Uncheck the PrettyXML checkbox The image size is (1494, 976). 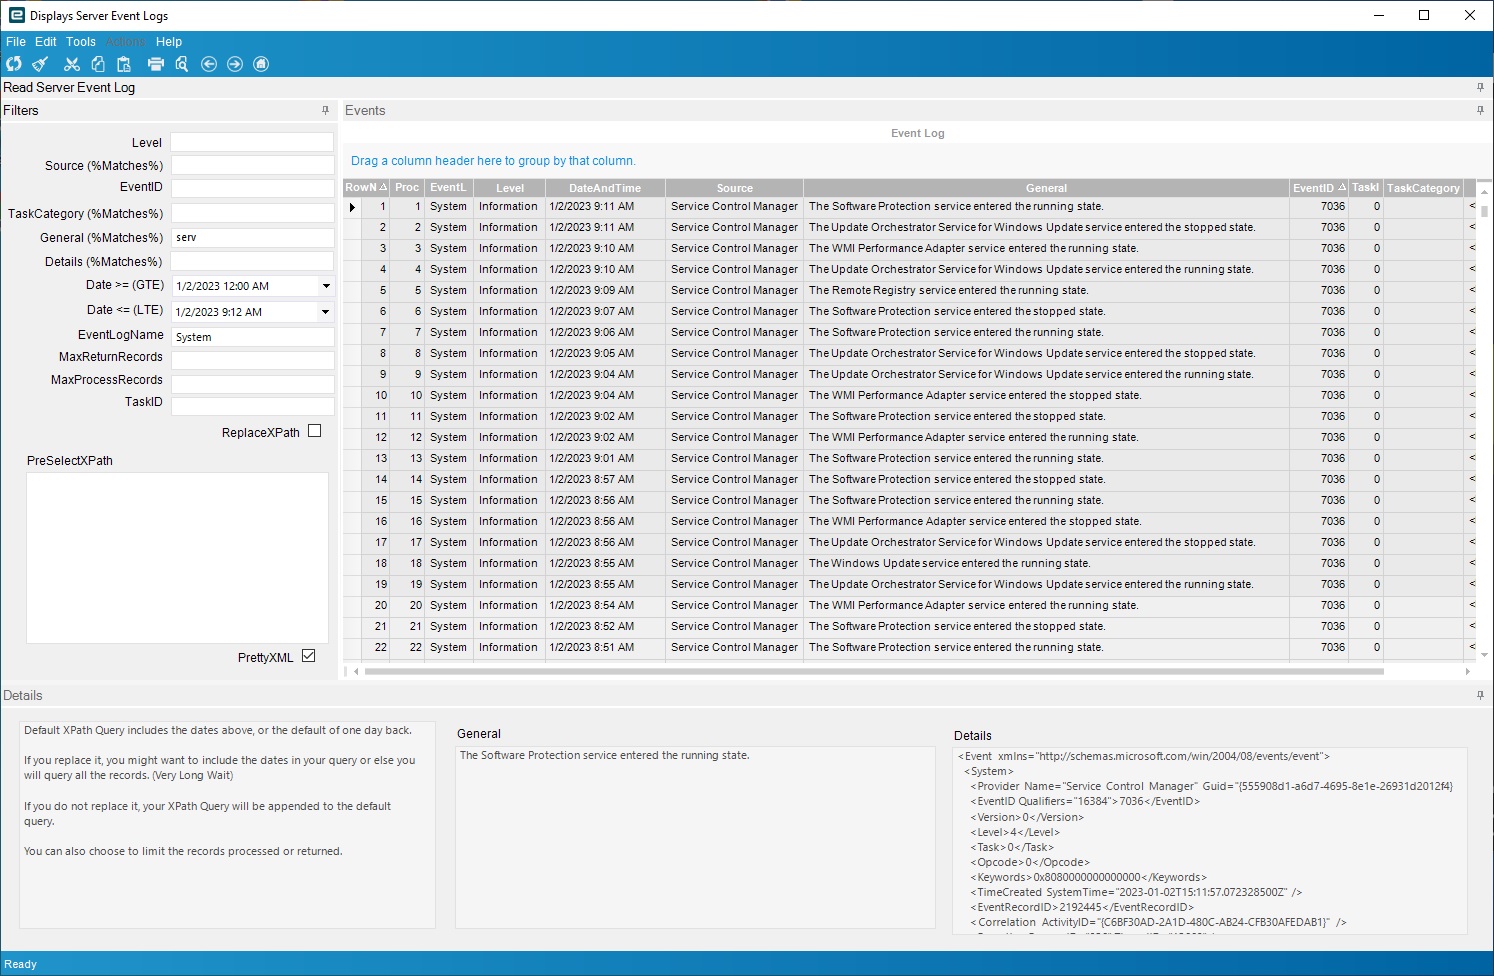309,656
